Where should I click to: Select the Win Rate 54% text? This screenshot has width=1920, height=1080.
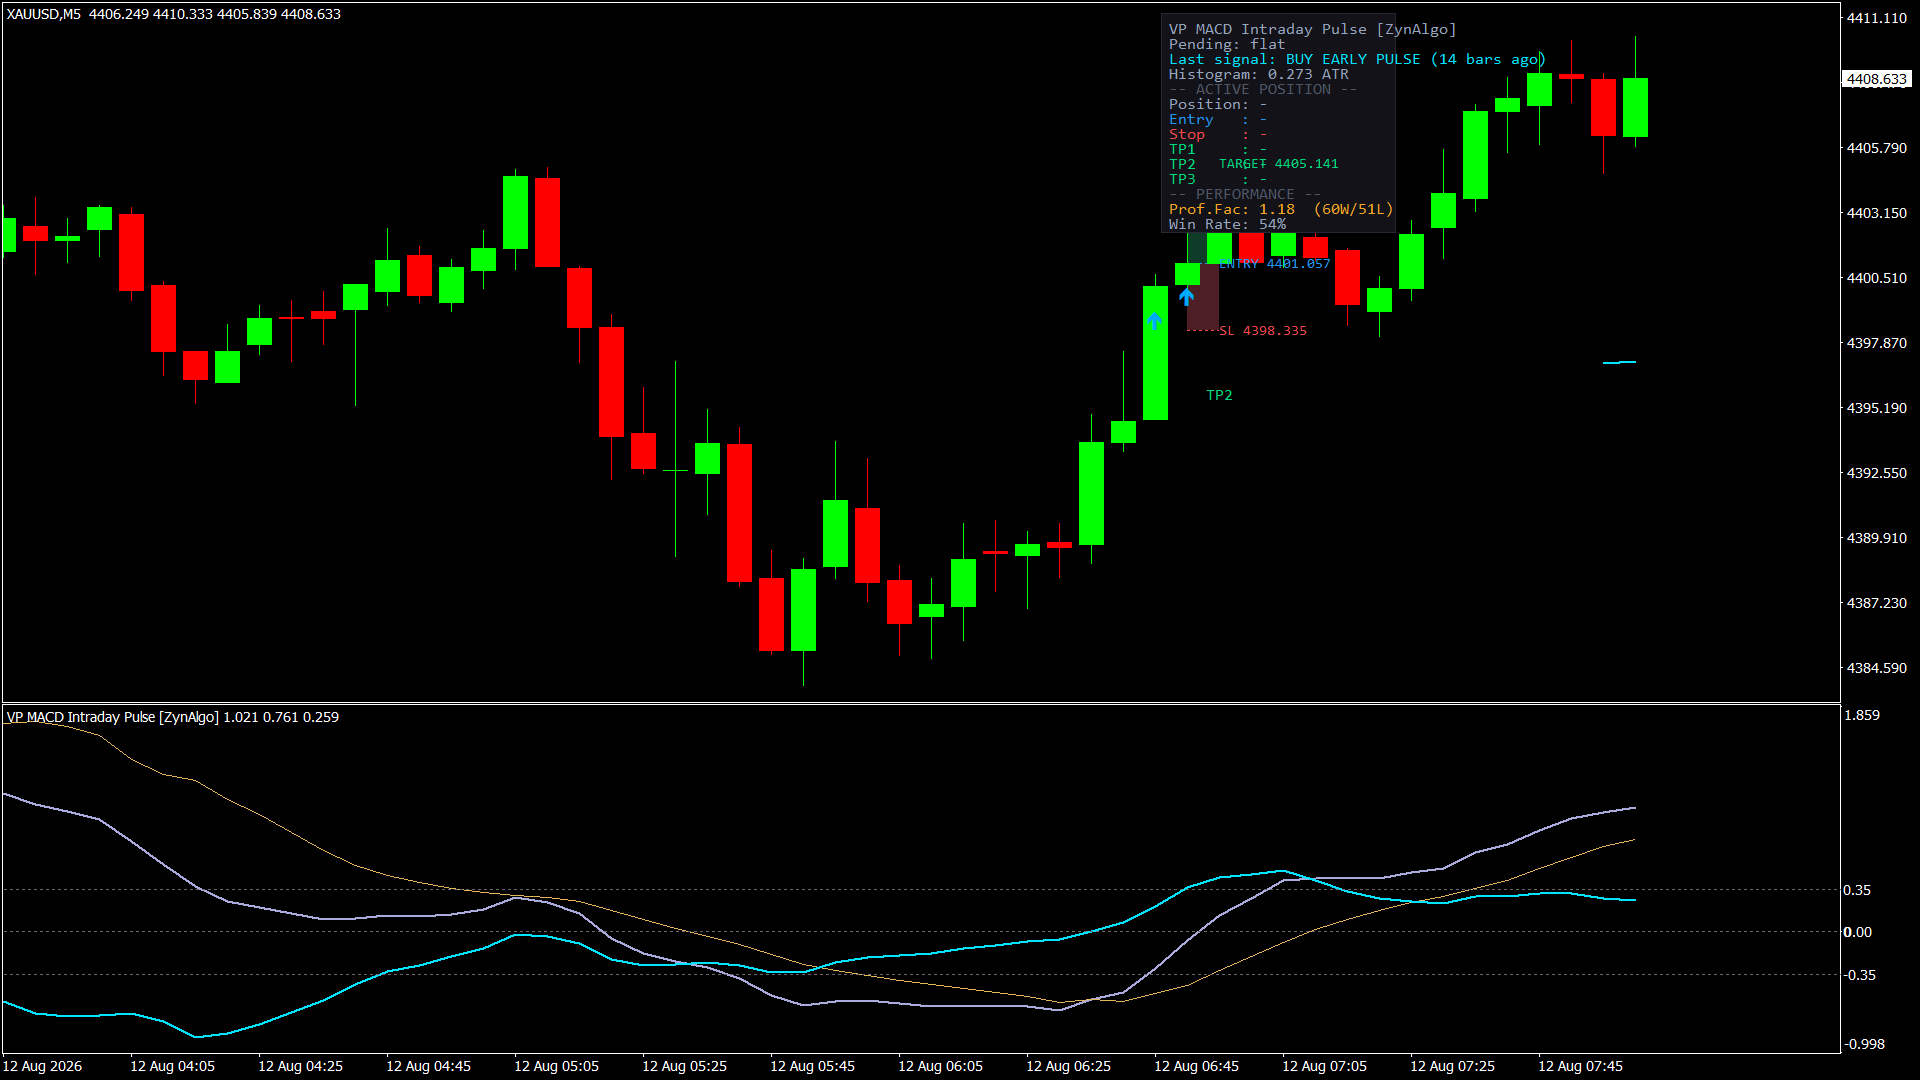coord(1227,224)
